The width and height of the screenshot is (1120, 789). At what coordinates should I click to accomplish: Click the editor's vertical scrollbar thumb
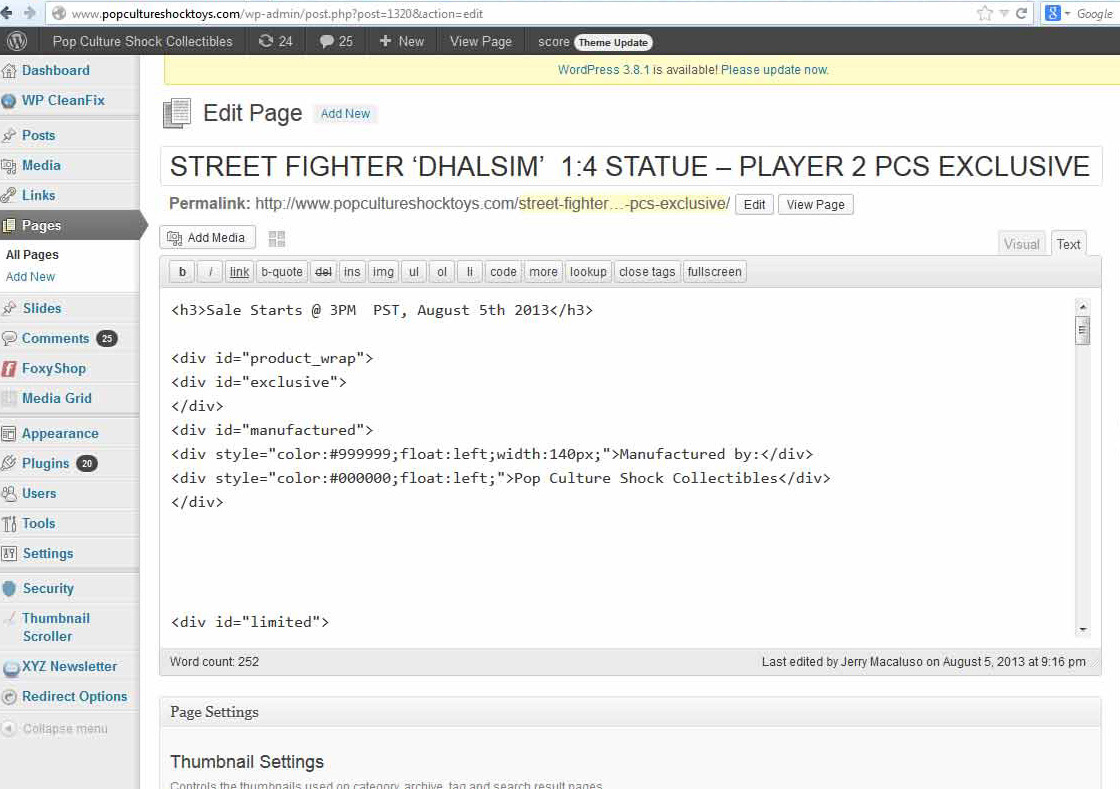pyautogui.click(x=1082, y=330)
